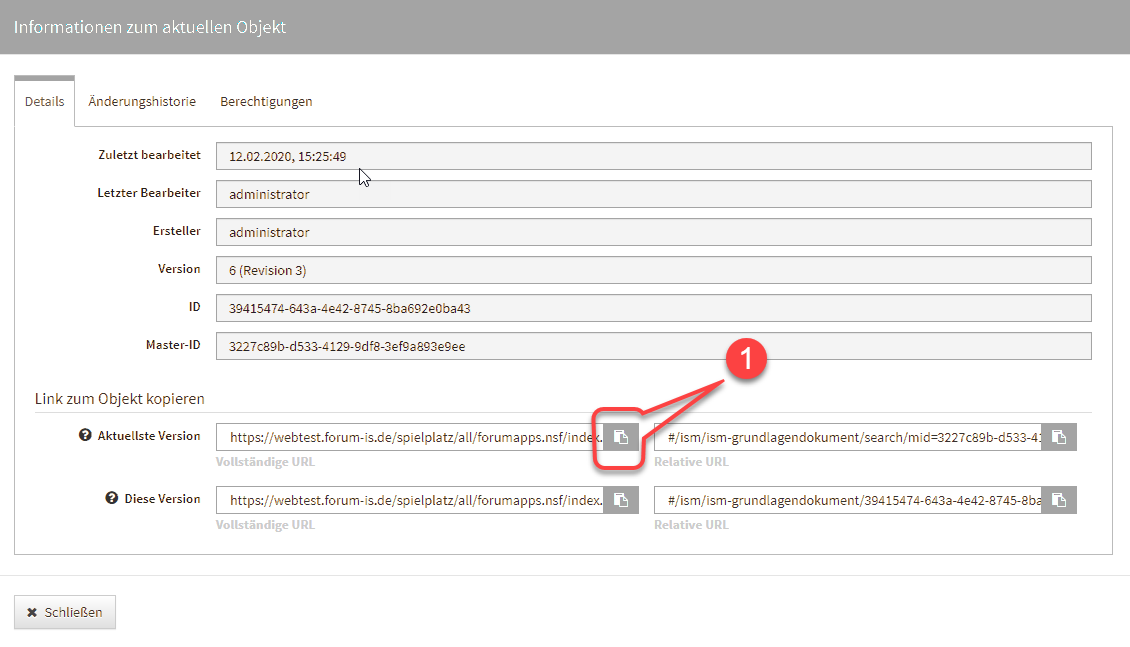This screenshot has width=1130, height=647.
Task: Click Diese Version relative URL text box
Action: 848,500
